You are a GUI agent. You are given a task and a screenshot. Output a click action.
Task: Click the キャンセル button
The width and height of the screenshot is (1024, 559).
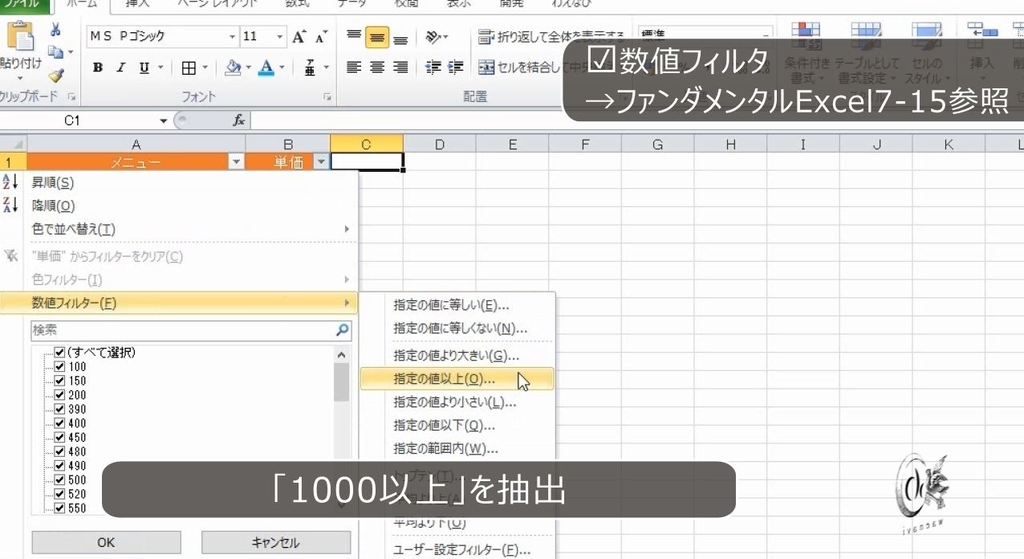coord(276,543)
